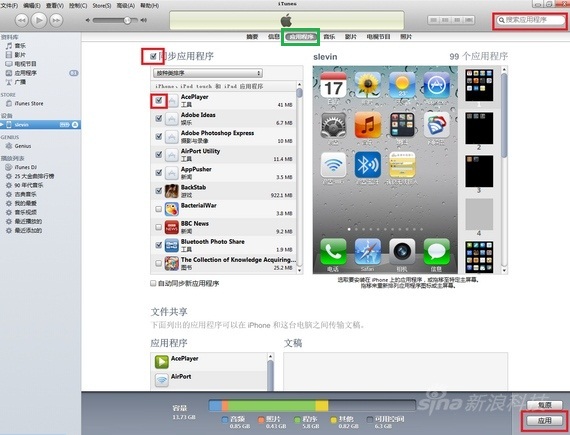Select 应用程序 in the library sidebar
This screenshot has height=435, width=570.
click(25, 73)
